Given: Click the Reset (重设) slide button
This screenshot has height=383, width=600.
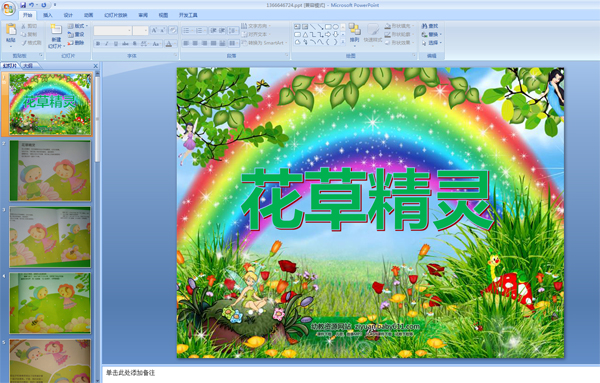Looking at the screenshot, I should tap(76, 34).
